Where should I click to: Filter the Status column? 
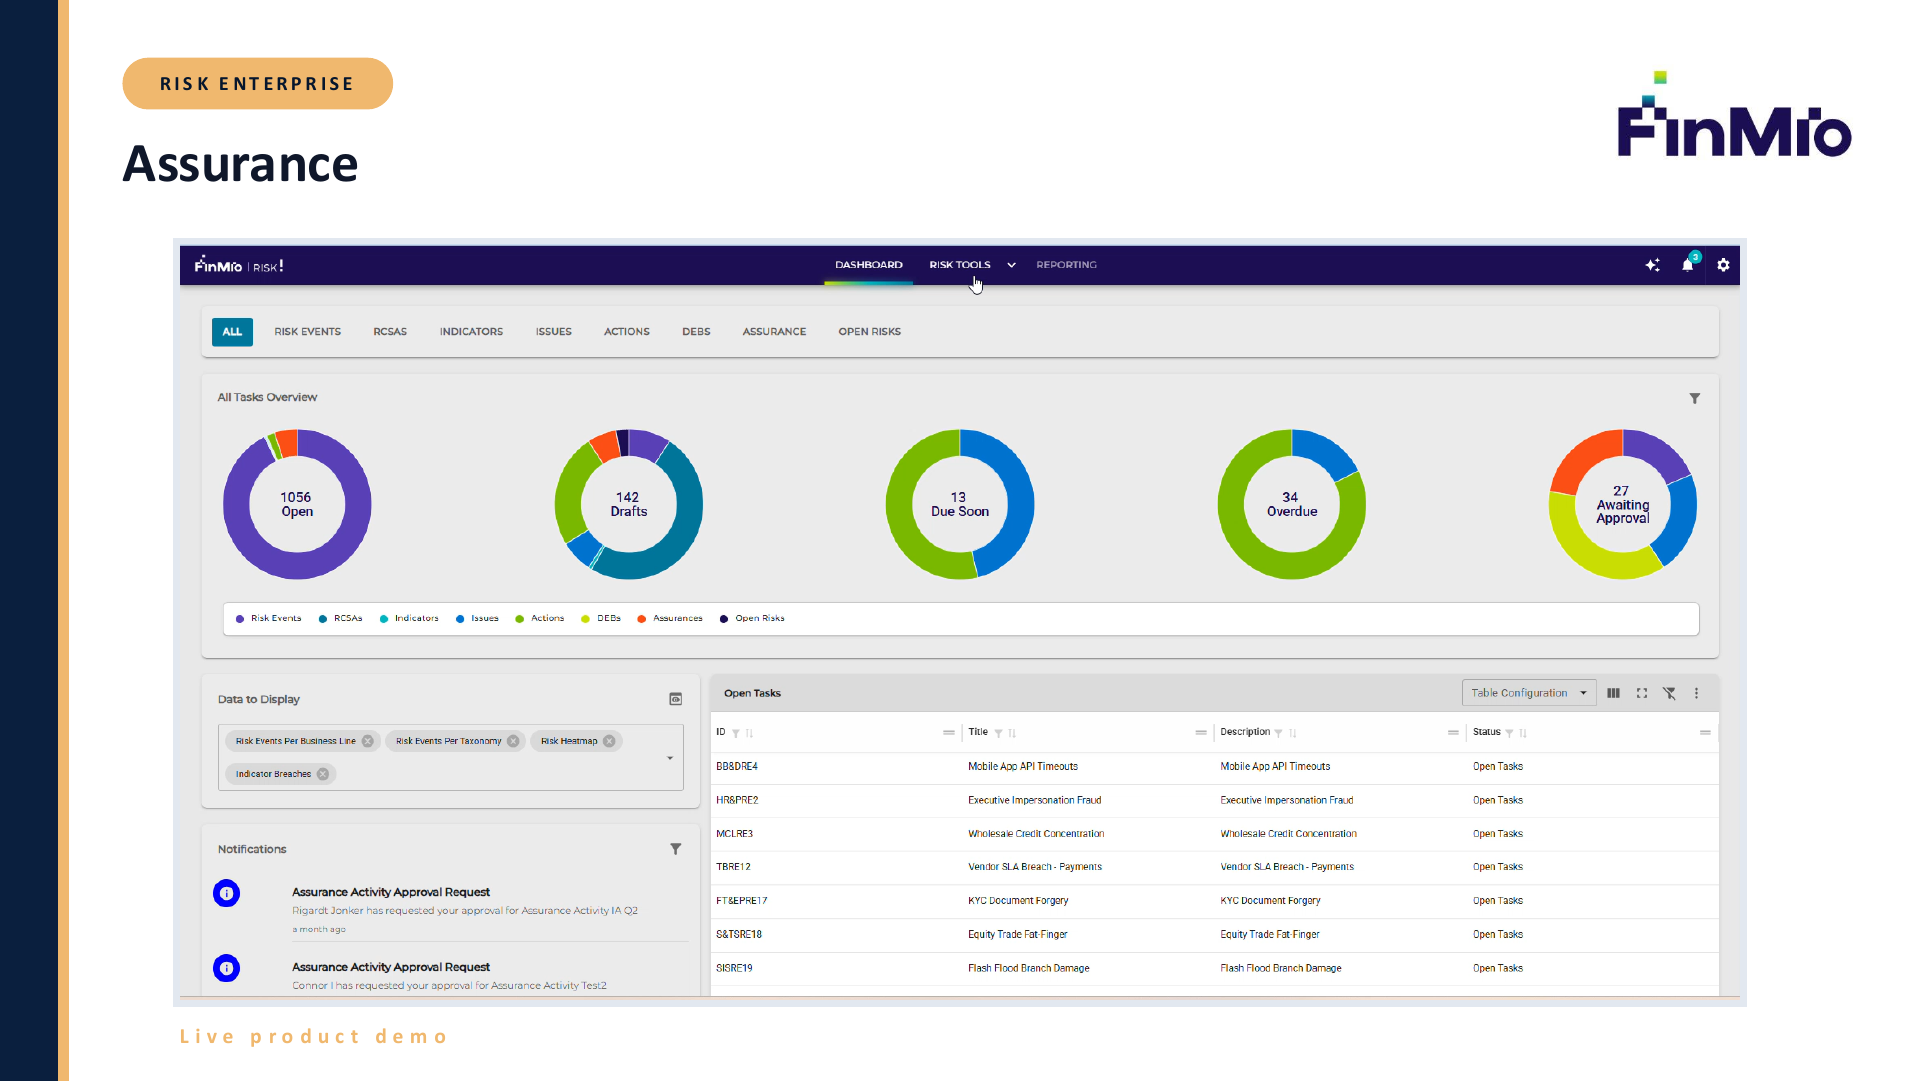(1510, 733)
